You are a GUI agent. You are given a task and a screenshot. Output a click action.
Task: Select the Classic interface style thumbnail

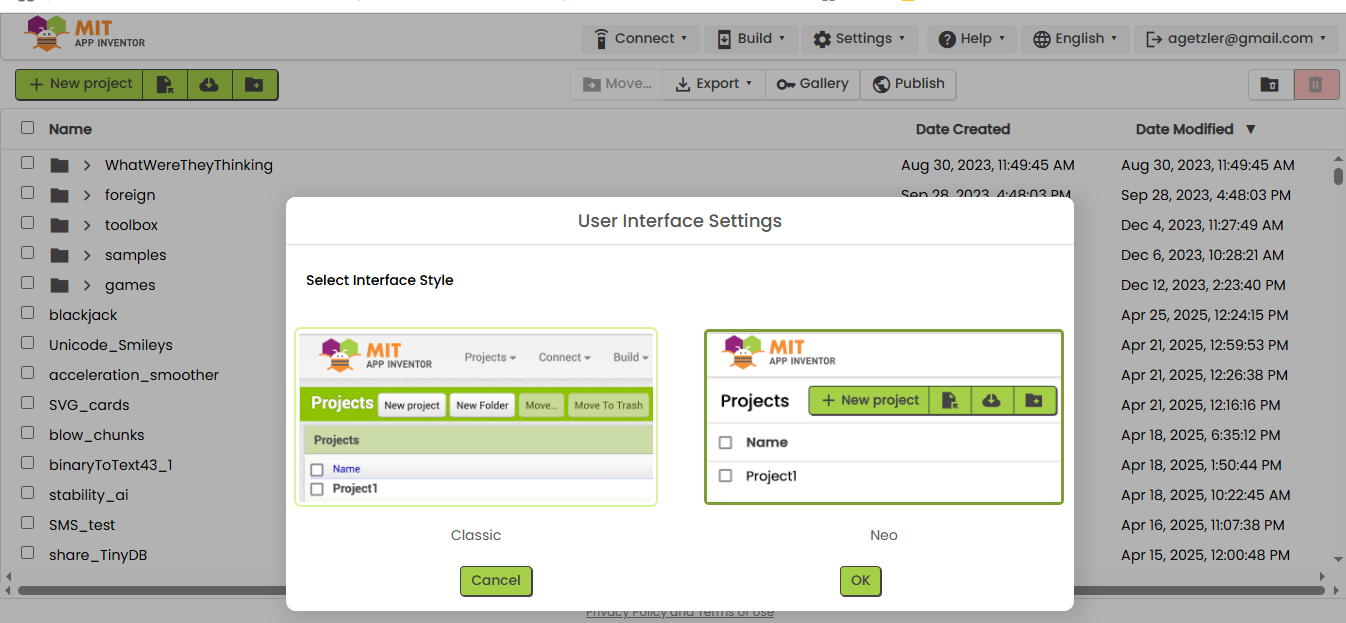(x=476, y=417)
